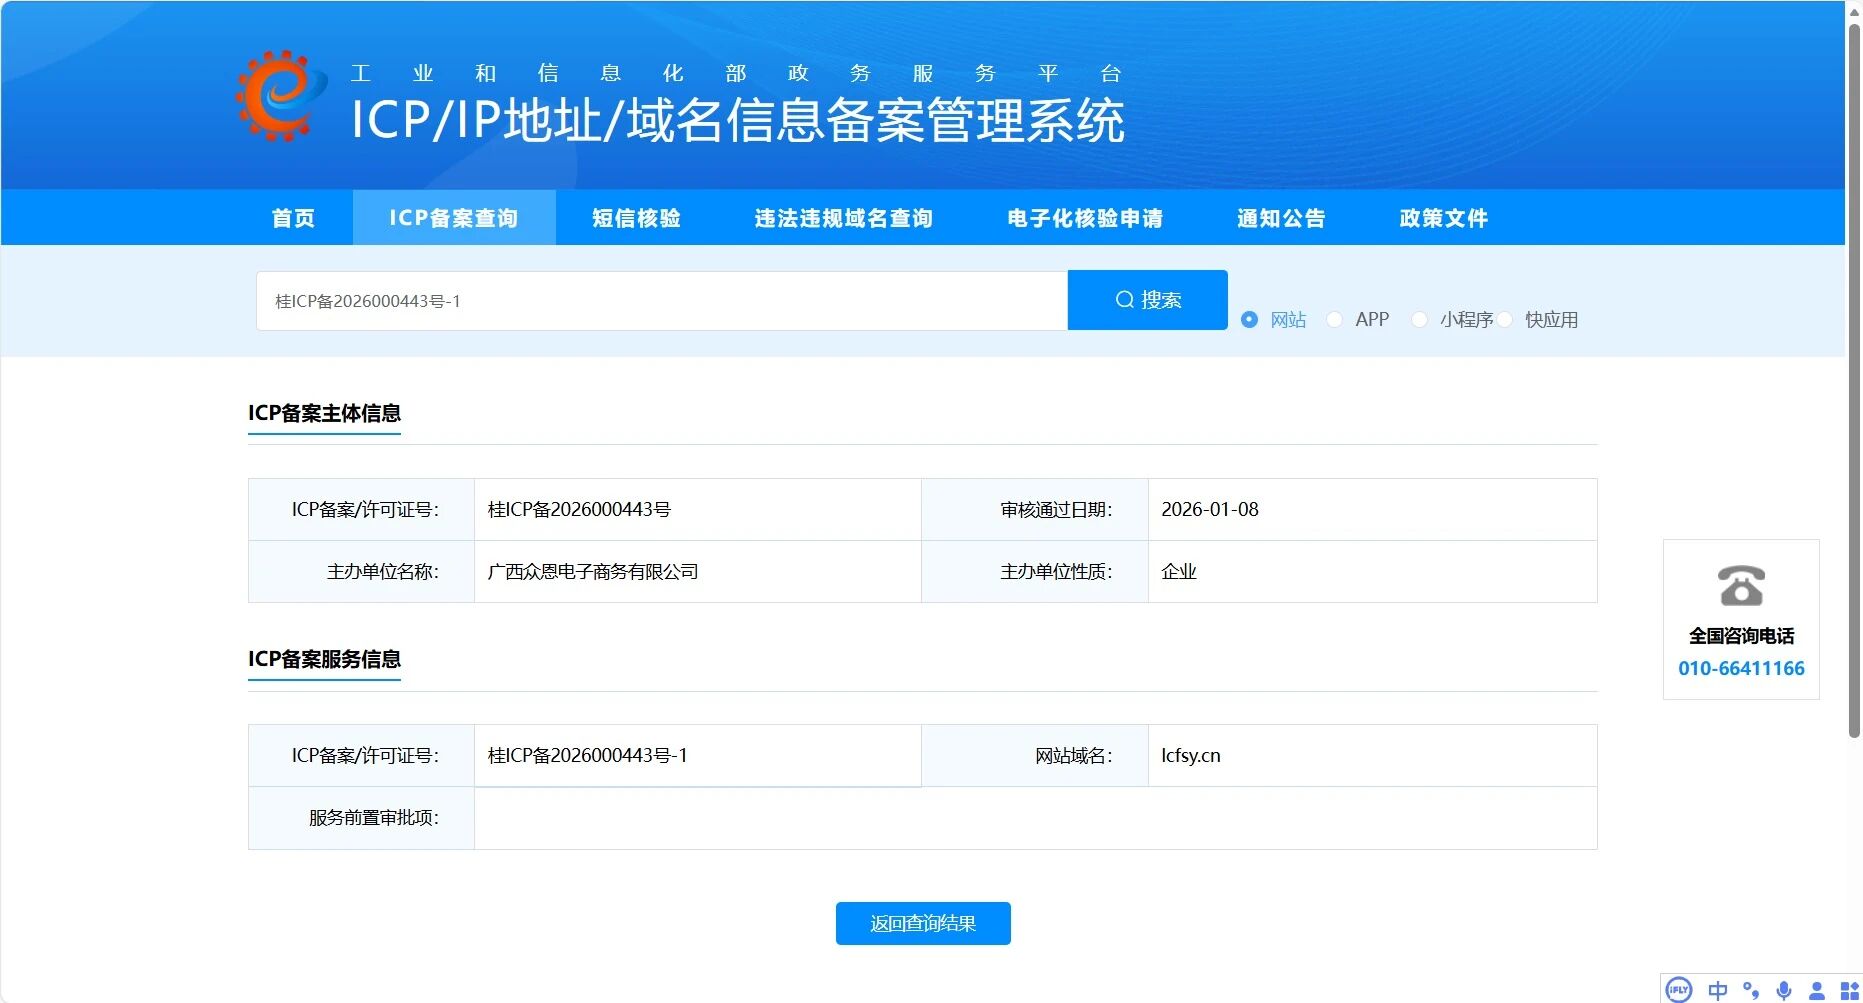Image resolution: width=1863 pixels, height=1003 pixels.
Task: Click the 服务前置审批项 label
Action: [374, 818]
